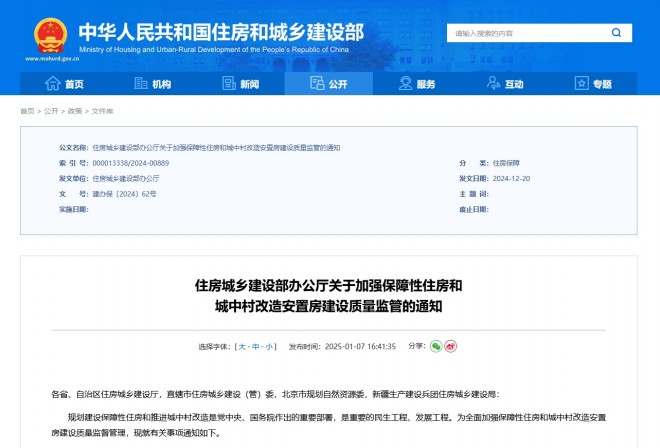Click issuing unit 住房城乡建设部办公厅
Image resolution: width=660 pixels, height=448 pixels.
tap(126, 179)
